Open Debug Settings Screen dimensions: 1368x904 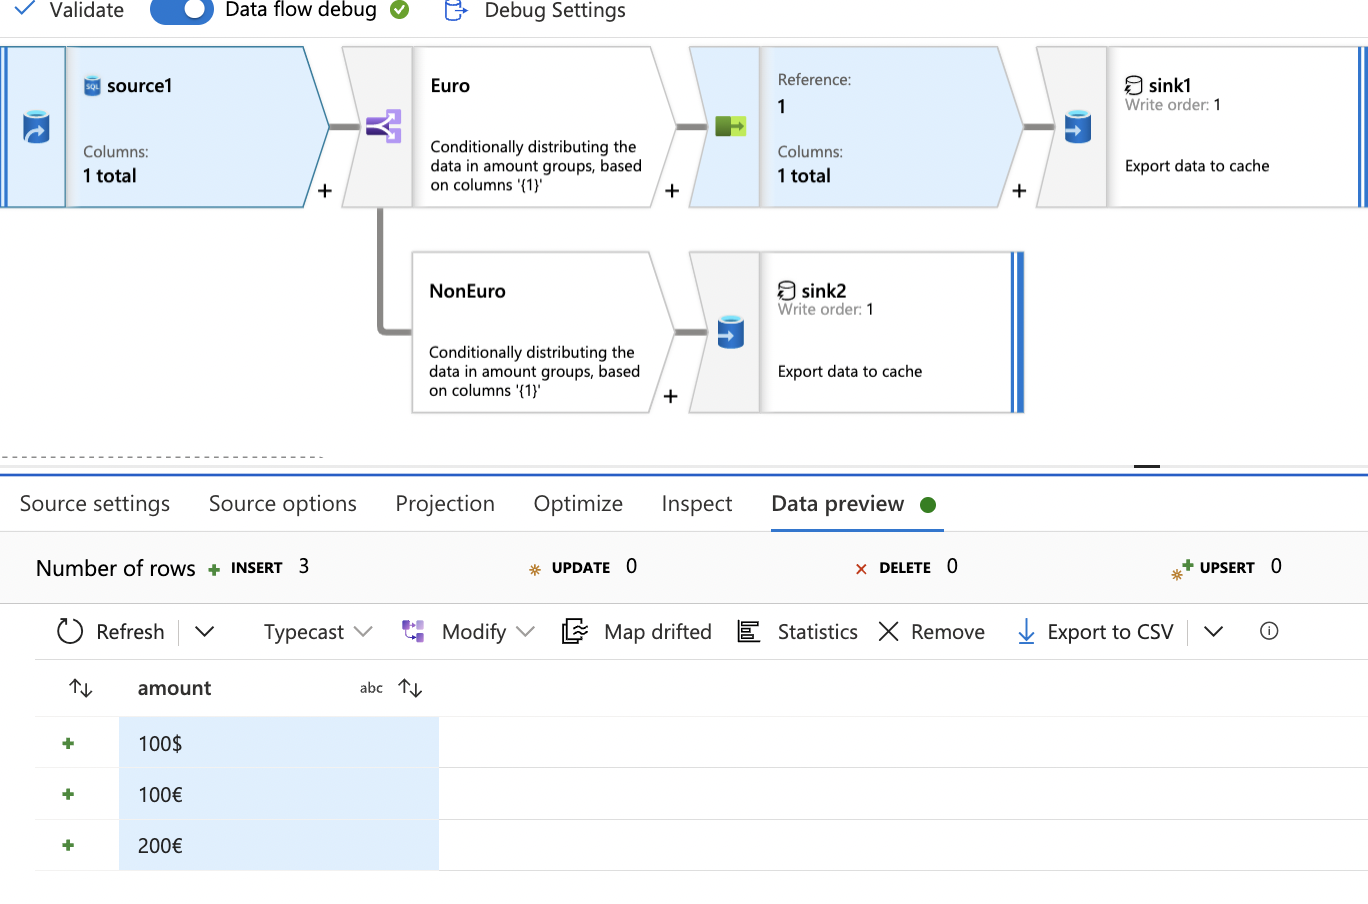click(x=536, y=11)
